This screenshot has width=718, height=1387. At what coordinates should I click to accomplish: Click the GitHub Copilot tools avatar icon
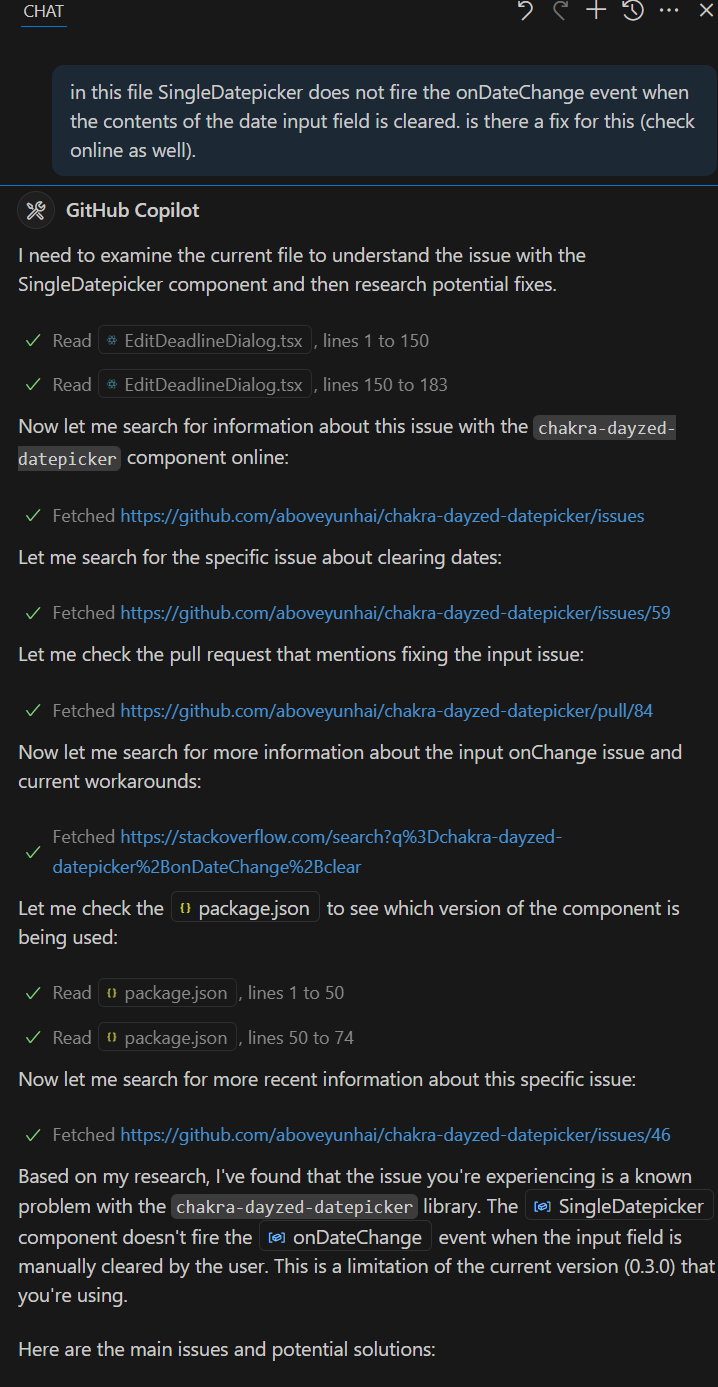(x=36, y=210)
